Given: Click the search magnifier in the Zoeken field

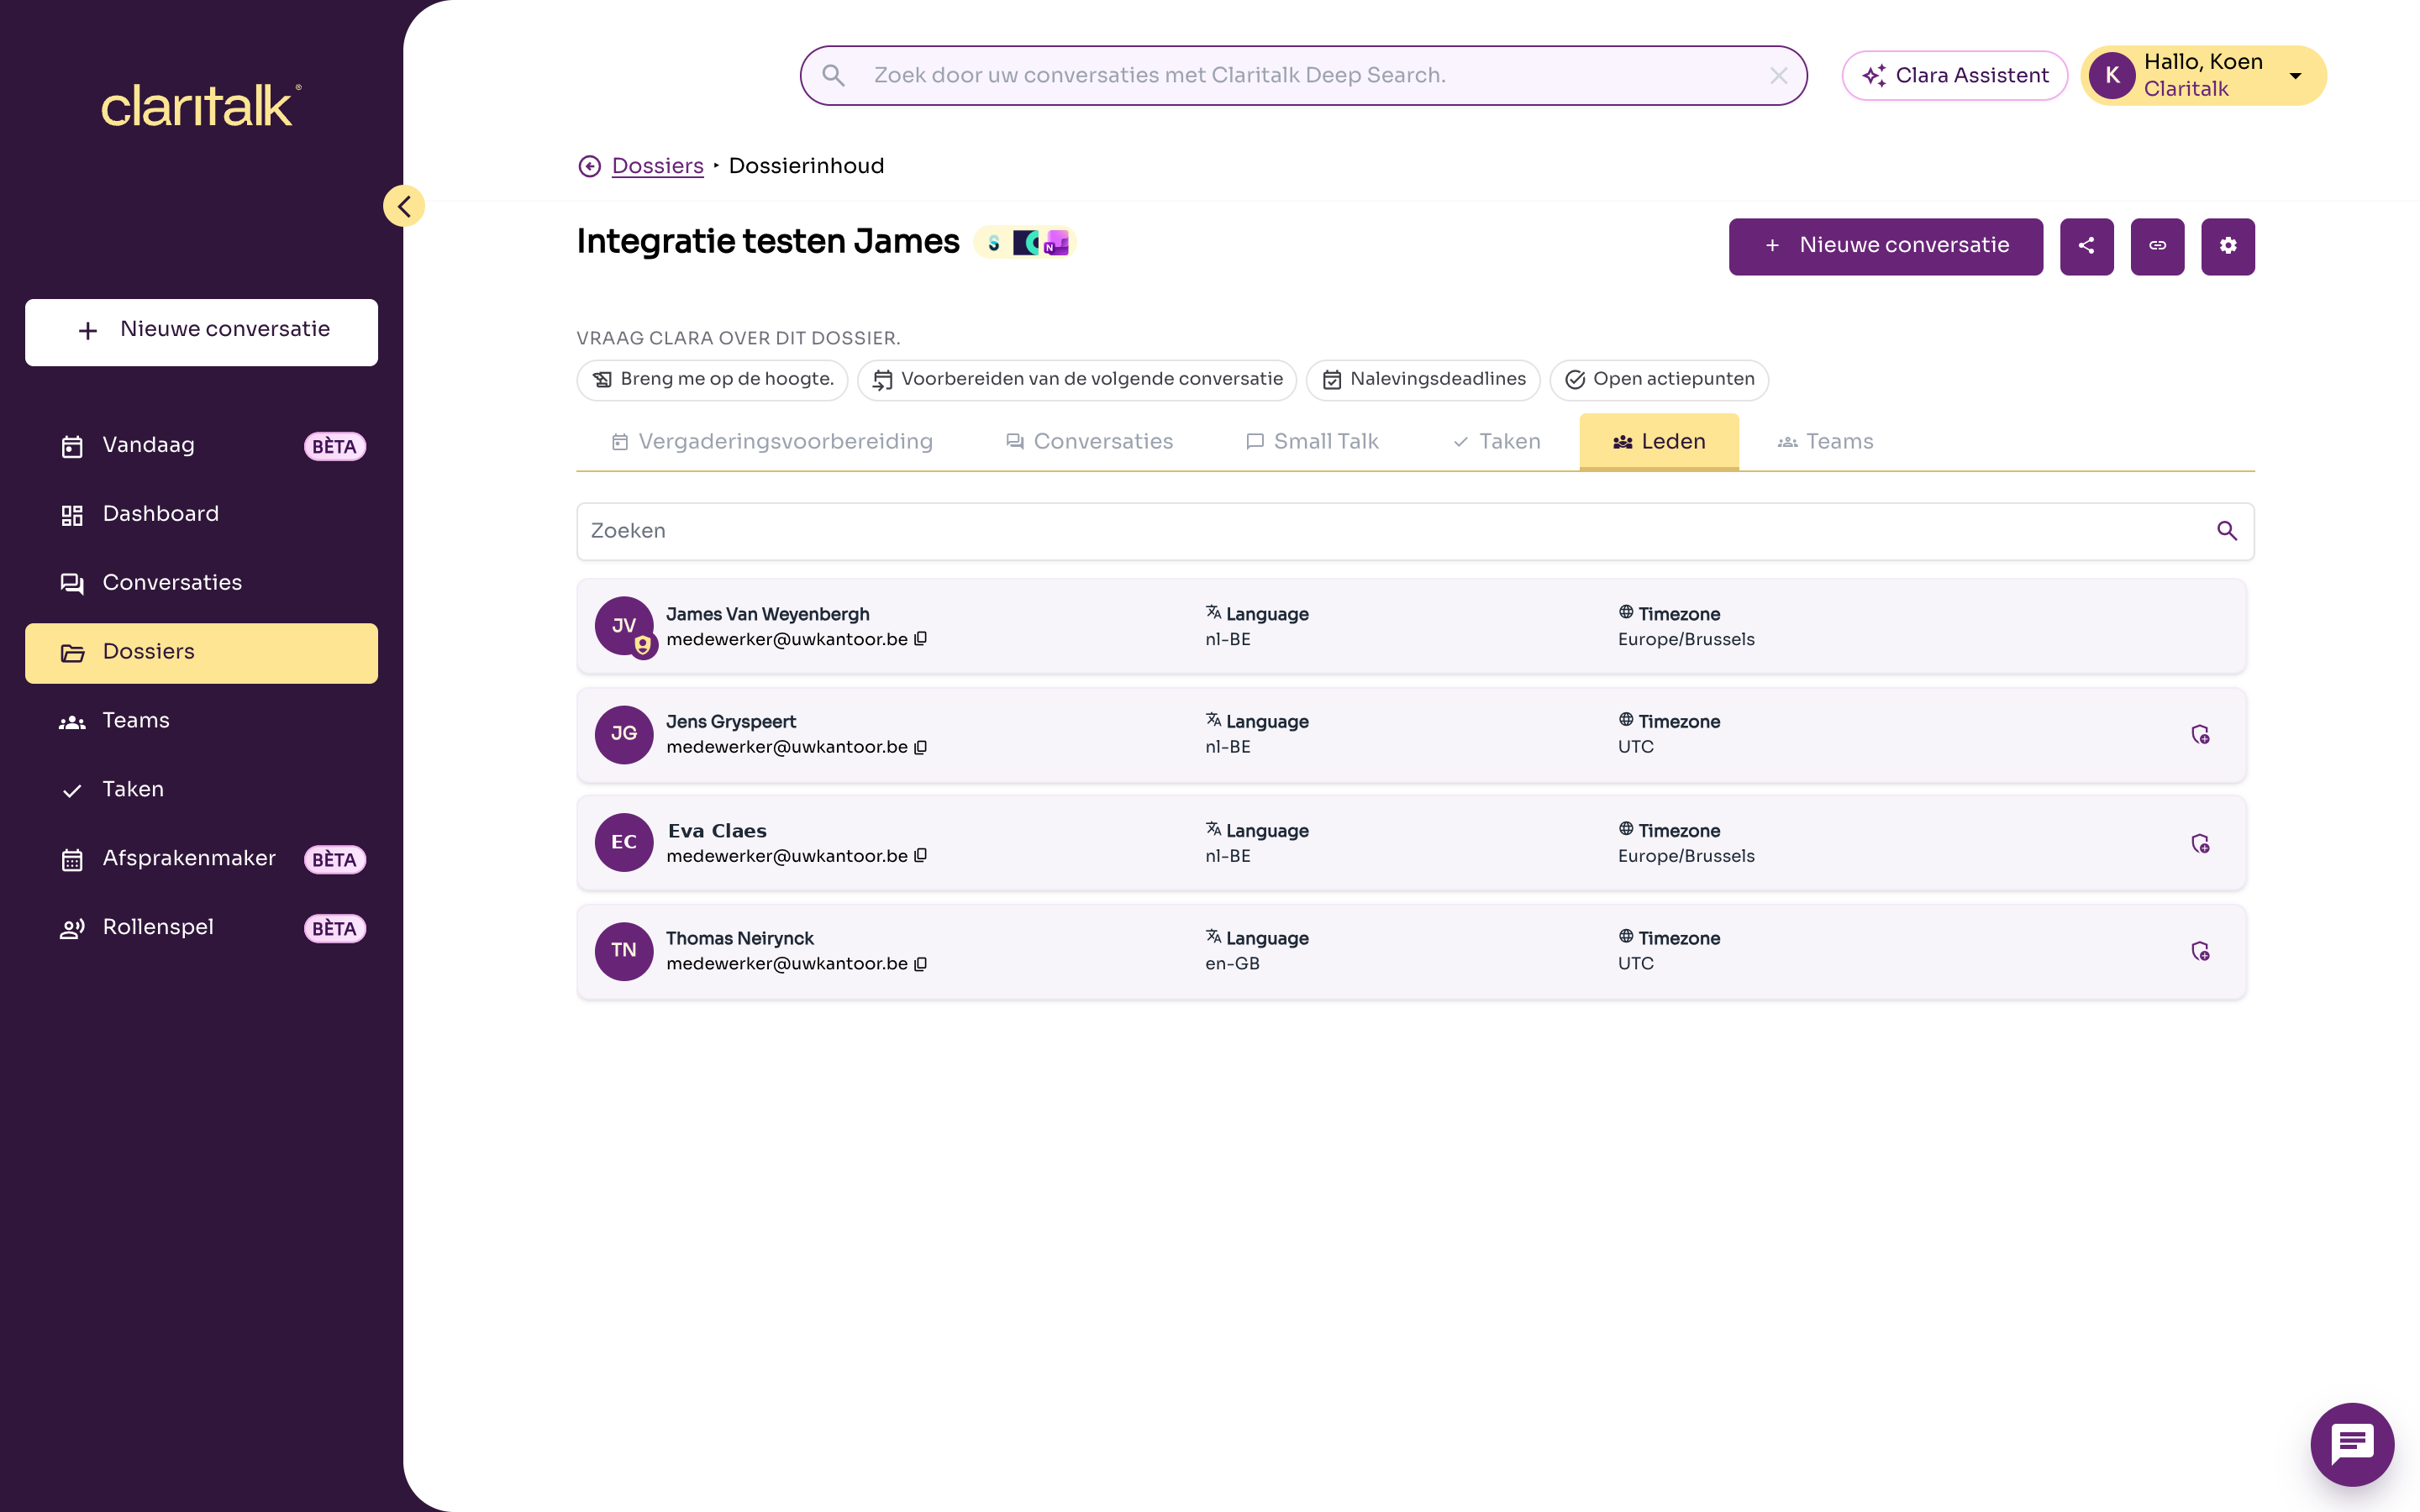Looking at the screenshot, I should tap(2226, 531).
